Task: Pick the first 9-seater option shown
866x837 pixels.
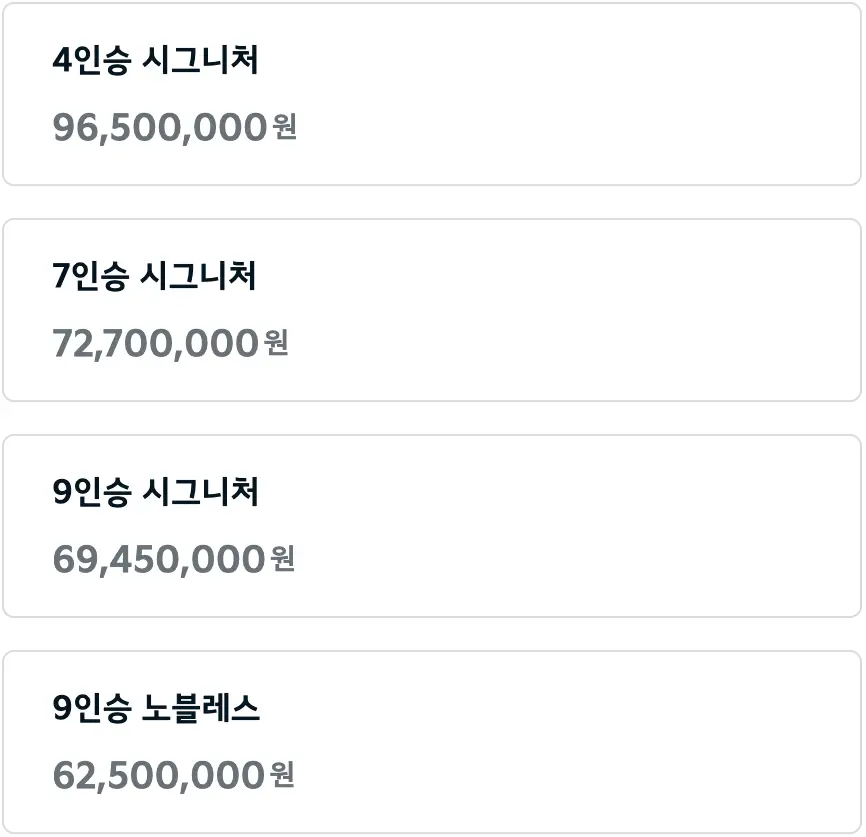Action: [433, 523]
